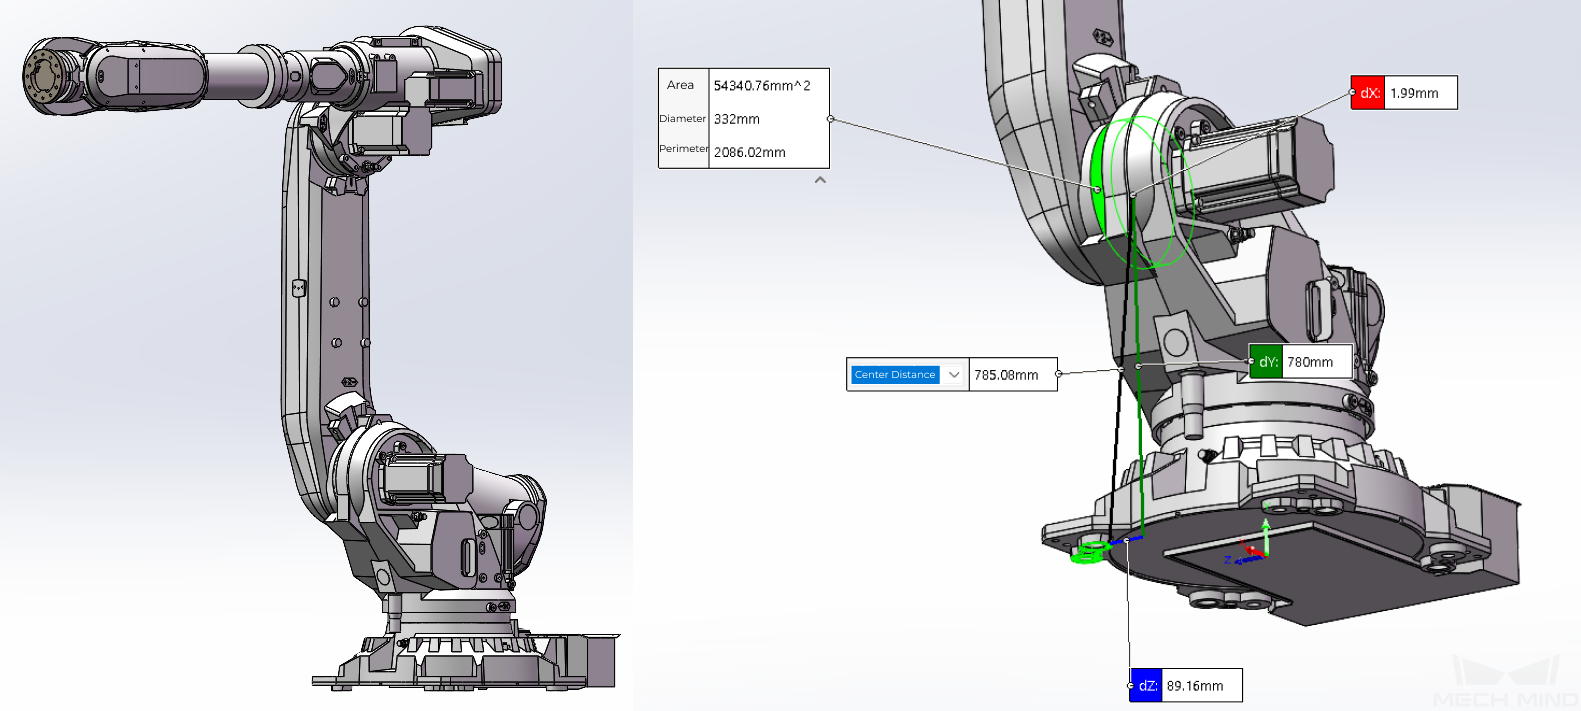Click the green dY label box
Screen dimensions: 1581x711
click(1266, 362)
